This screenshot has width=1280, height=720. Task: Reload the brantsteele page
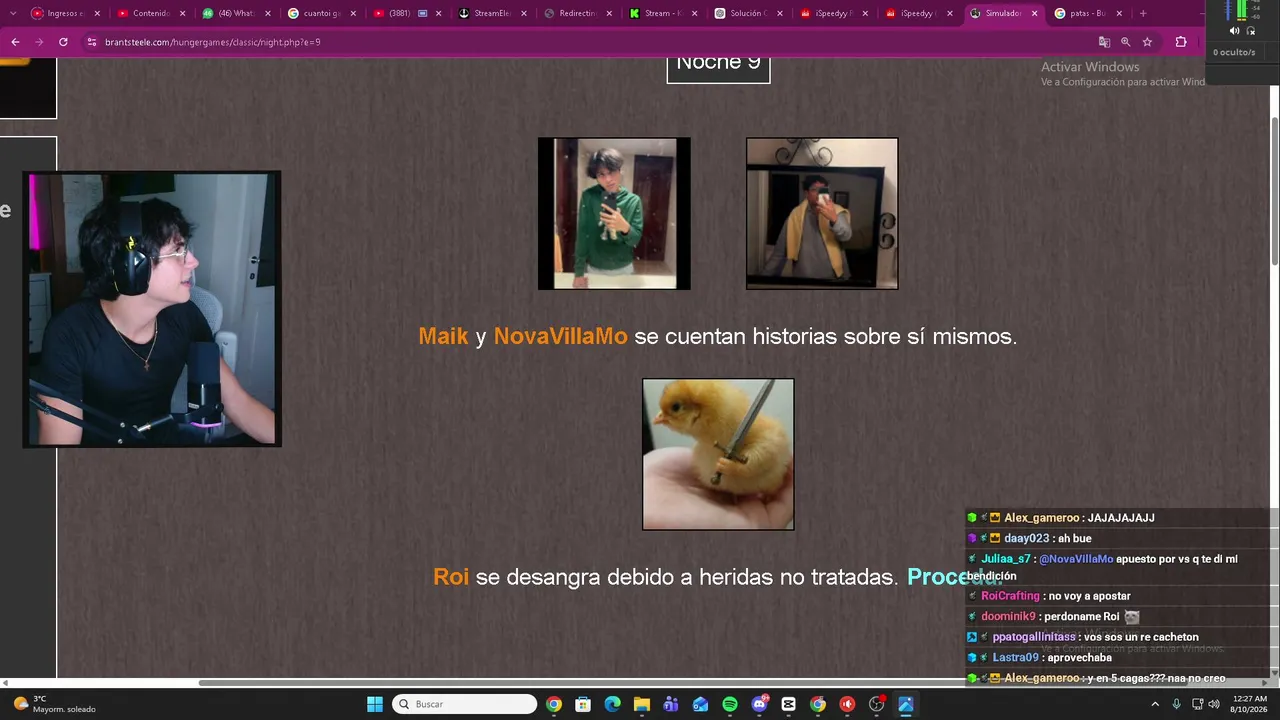[x=63, y=42]
